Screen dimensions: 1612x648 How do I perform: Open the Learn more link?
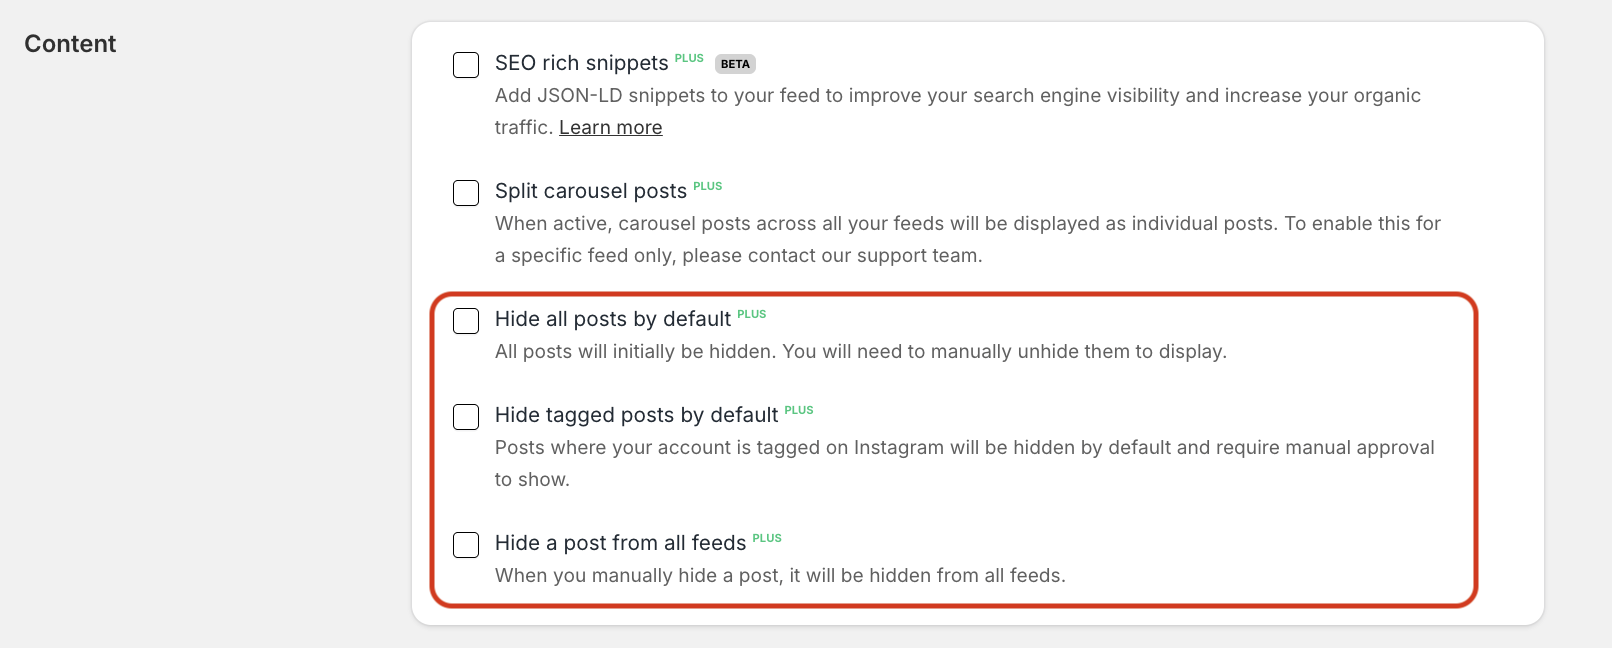tap(610, 127)
